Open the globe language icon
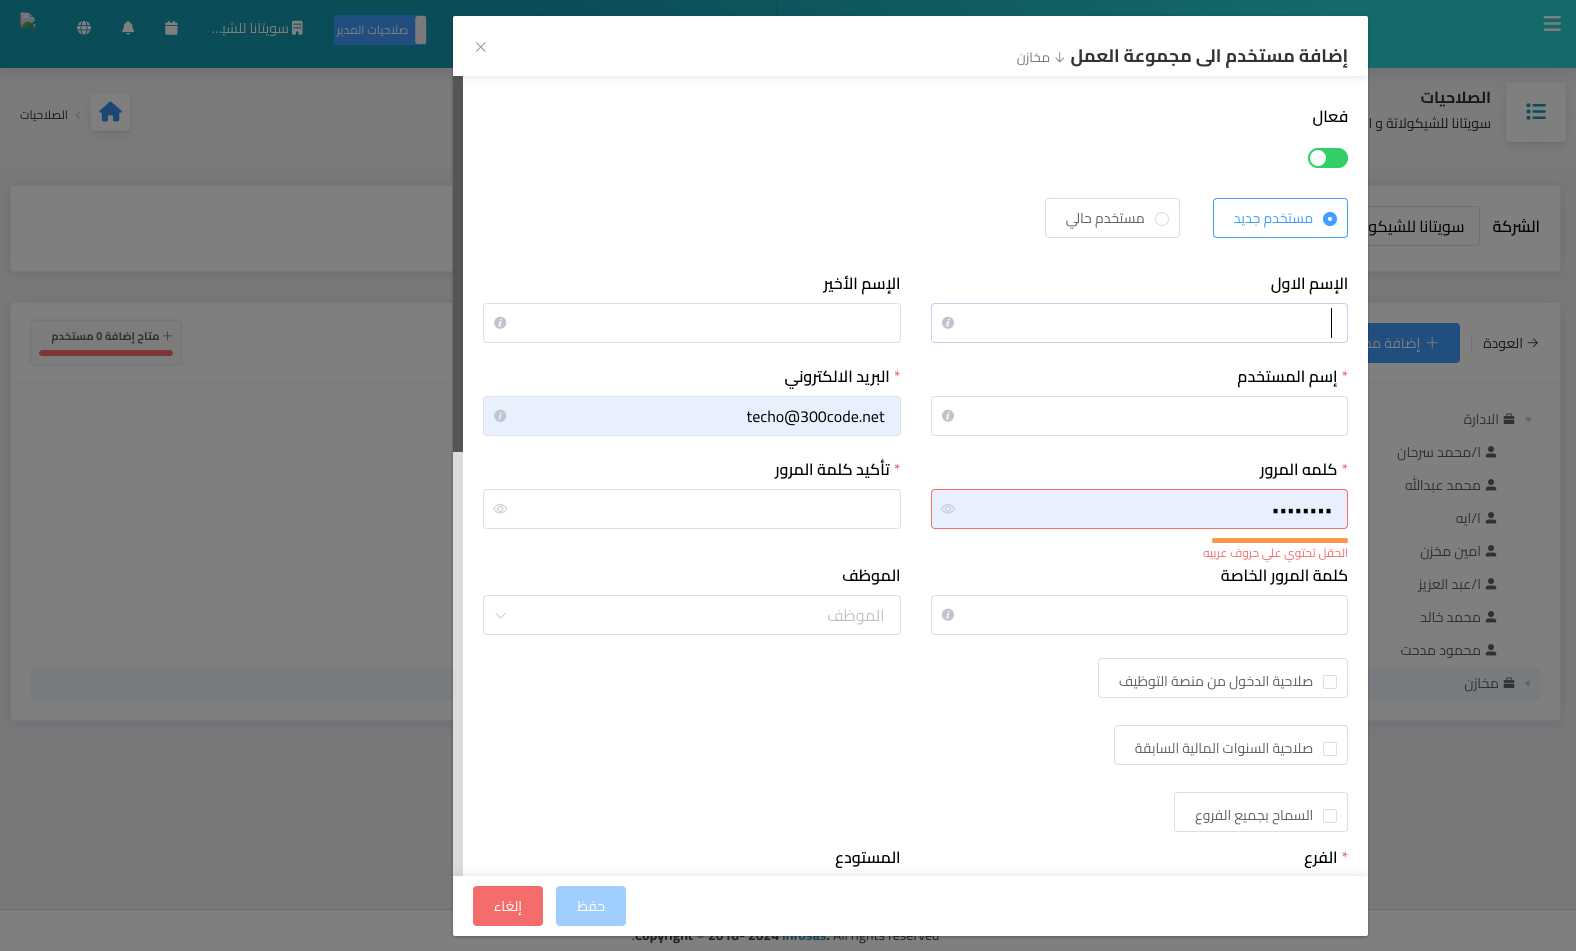This screenshot has width=1576, height=951. coord(84,28)
